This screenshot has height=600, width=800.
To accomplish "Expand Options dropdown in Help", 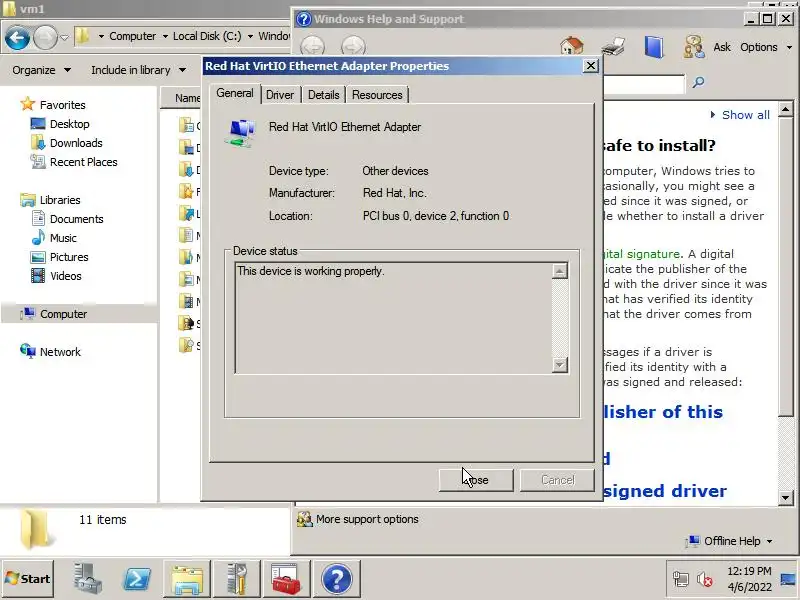I will tap(766, 47).
